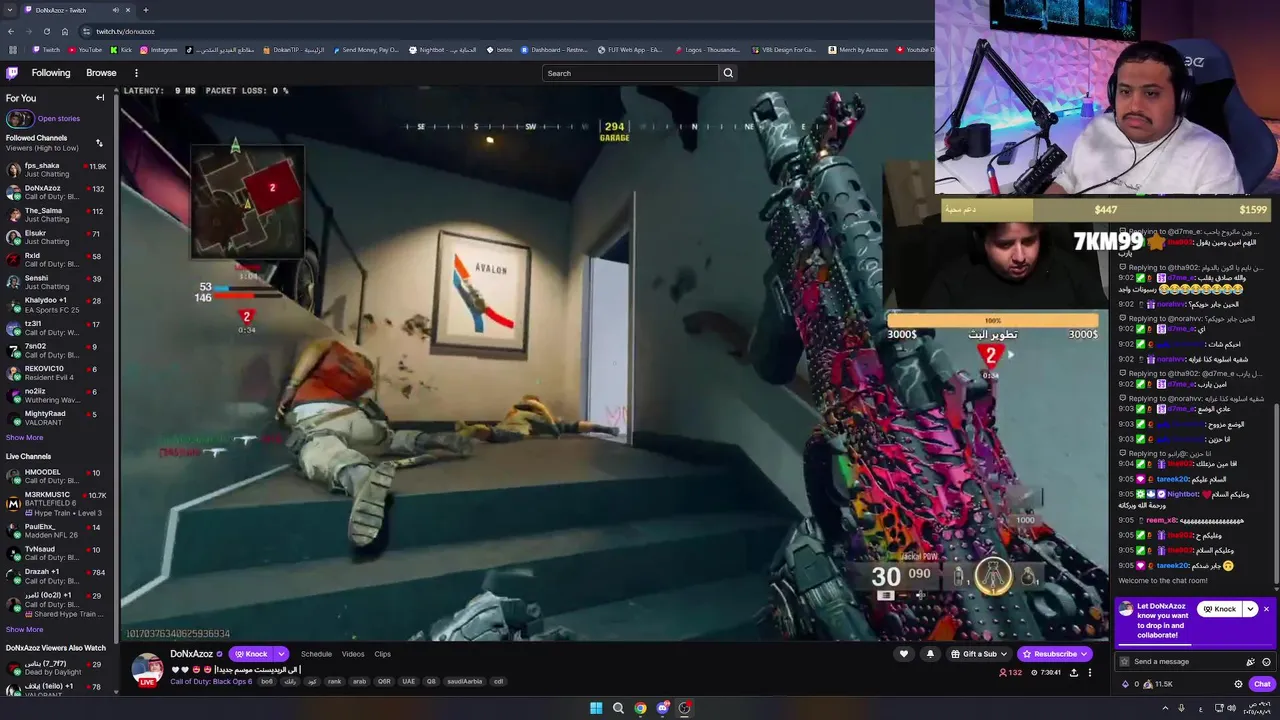Mute the DoNxAzoz tab audio icon
Image resolution: width=1280 pixels, height=720 pixels.
coord(114,10)
